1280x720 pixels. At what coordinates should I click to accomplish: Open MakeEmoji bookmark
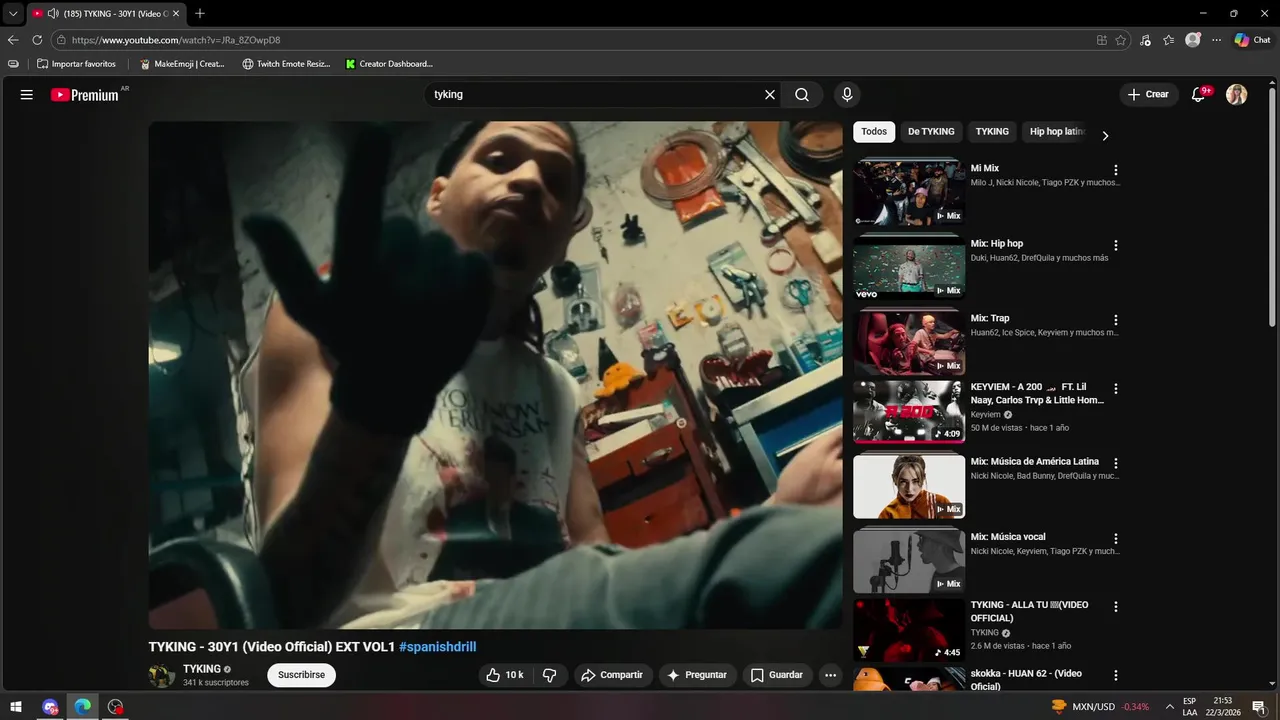click(181, 64)
